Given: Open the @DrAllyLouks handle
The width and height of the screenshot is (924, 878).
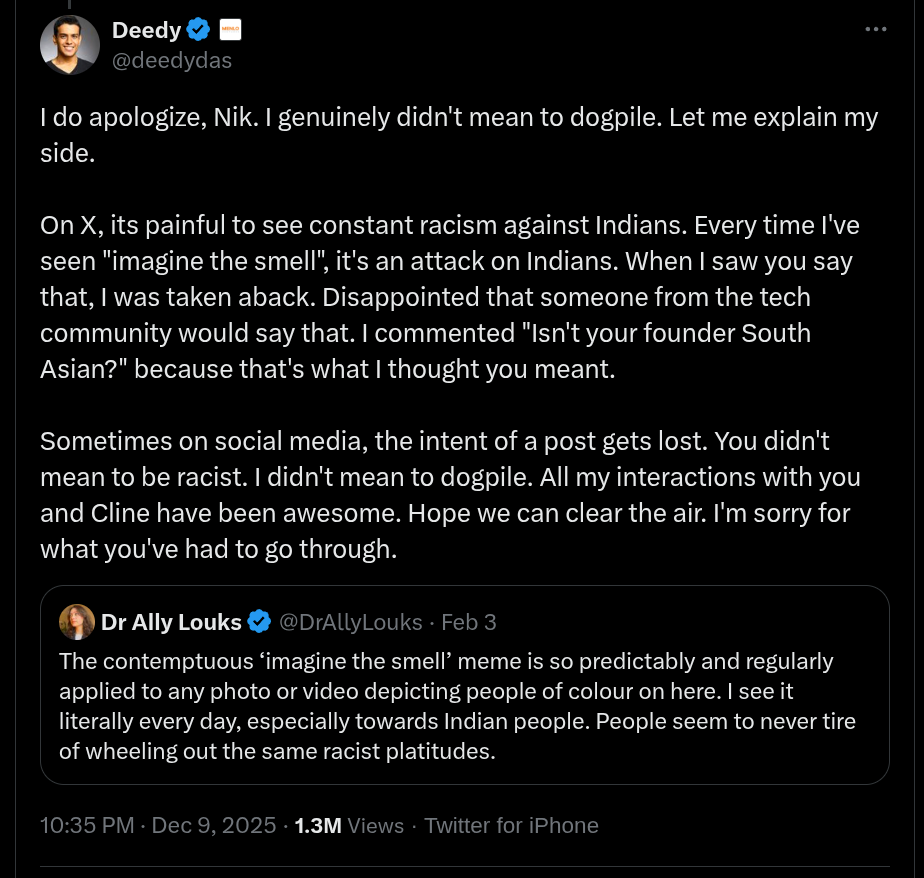Looking at the screenshot, I should pyautogui.click(x=351, y=622).
